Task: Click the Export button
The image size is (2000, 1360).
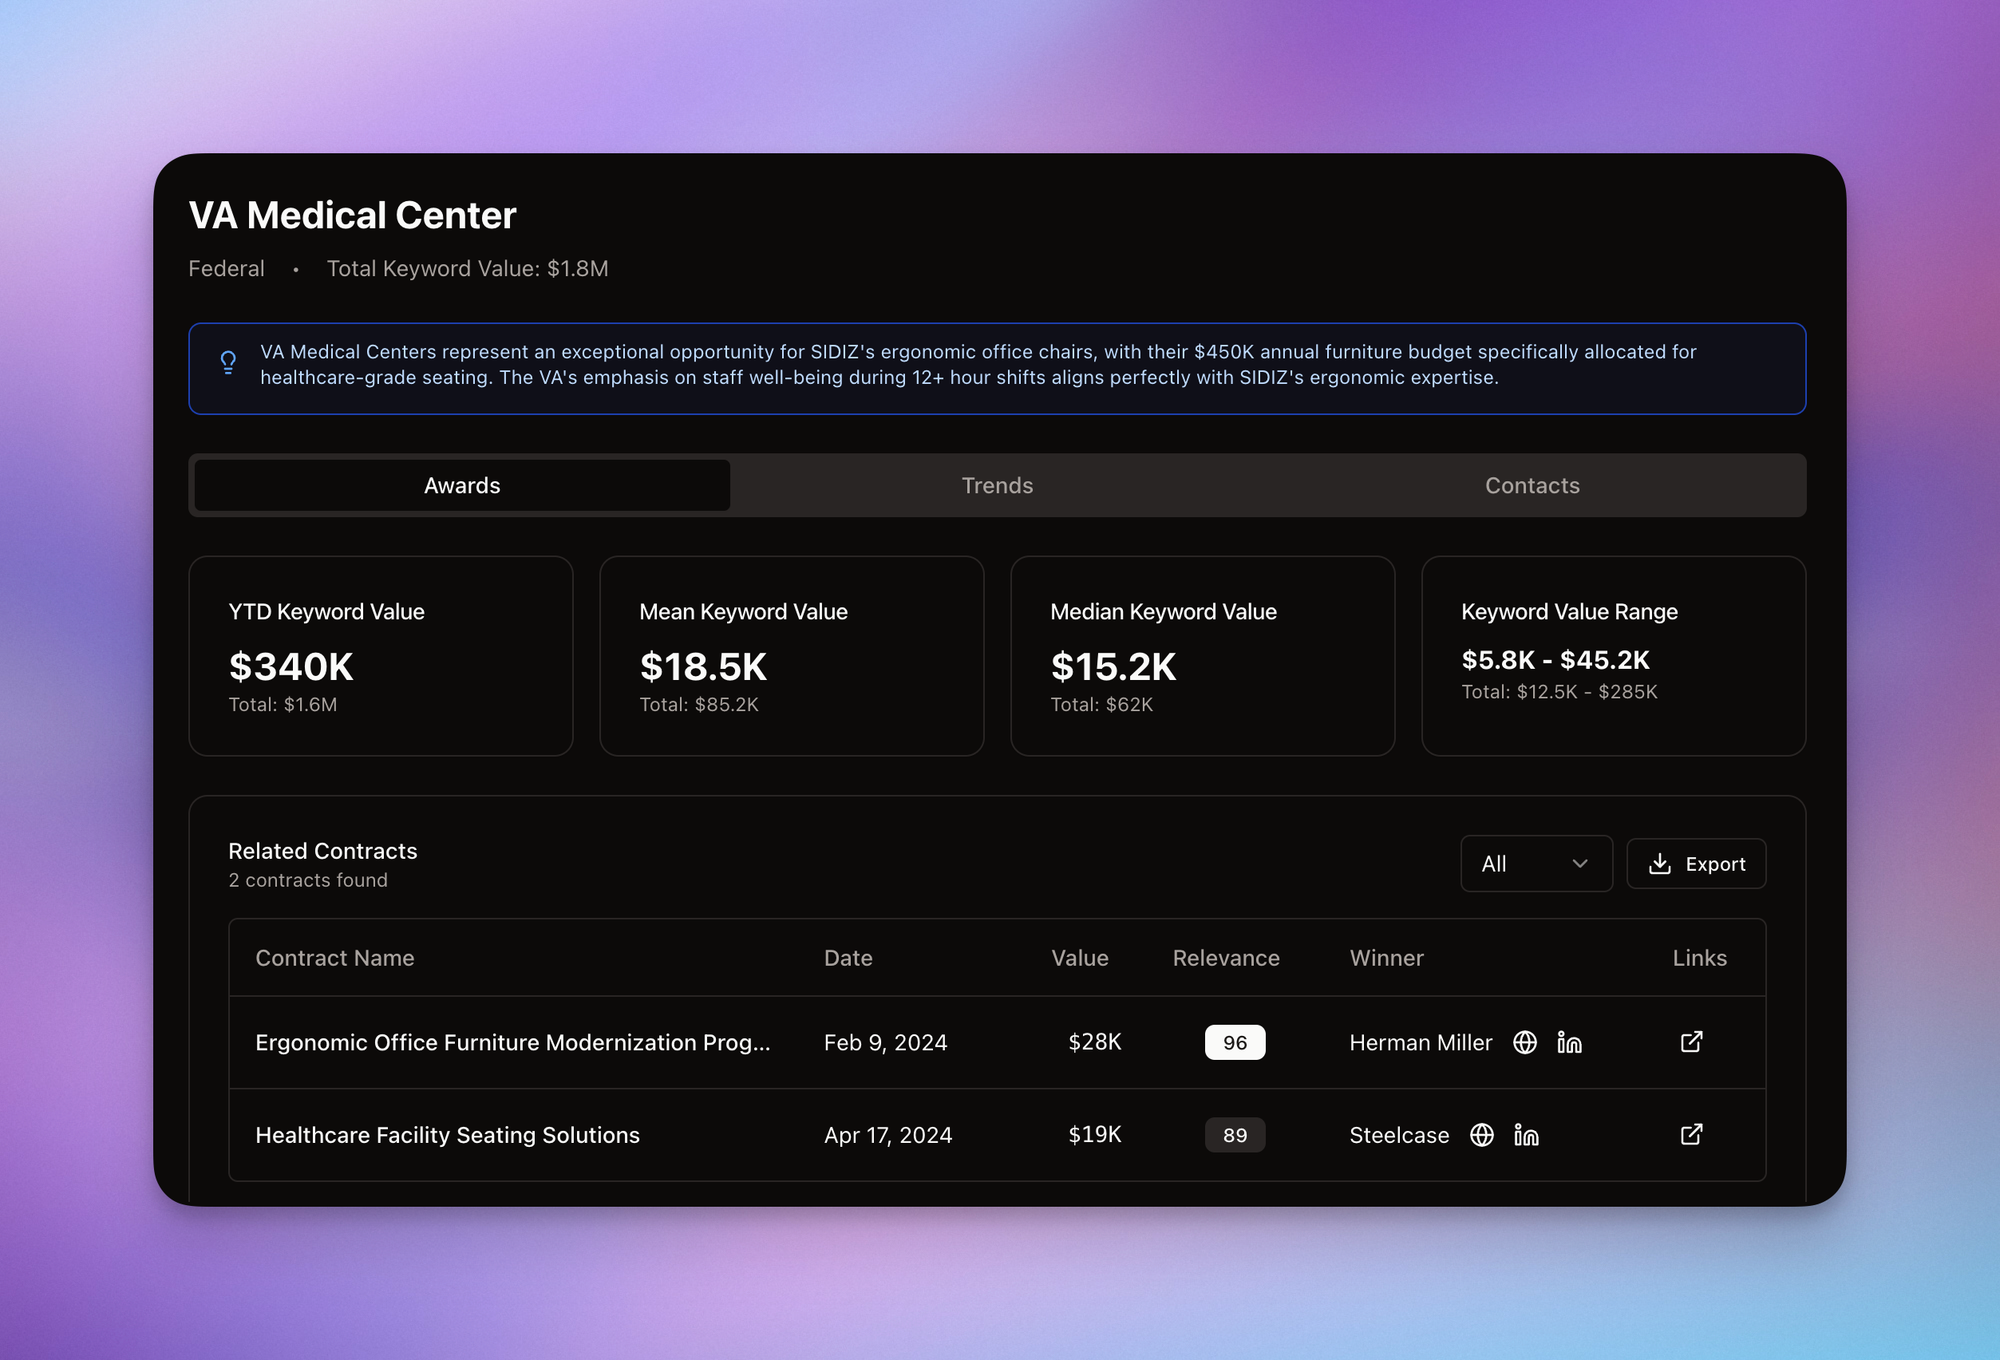Action: pyautogui.click(x=1696, y=864)
